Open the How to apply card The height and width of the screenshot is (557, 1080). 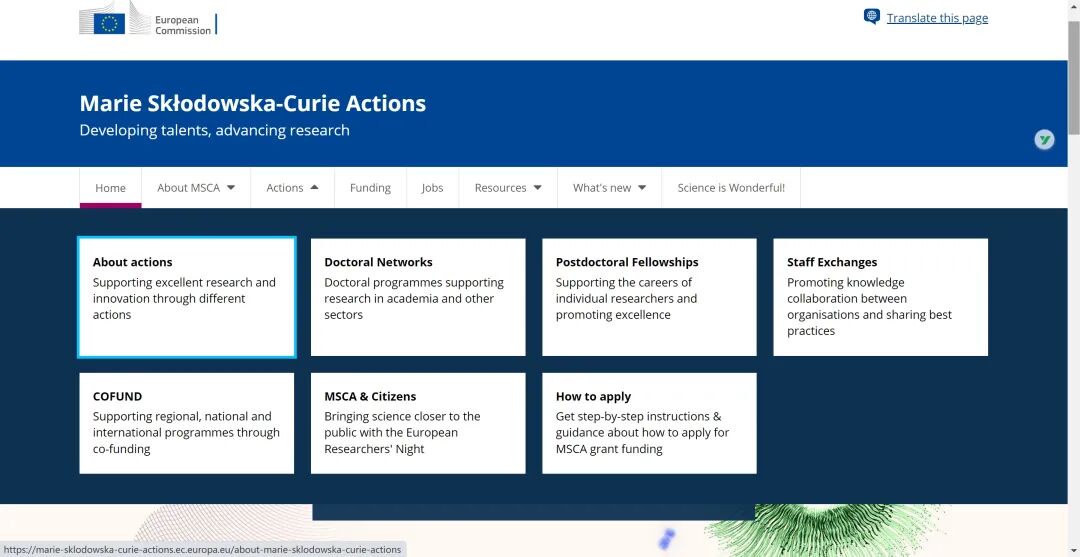click(x=650, y=423)
